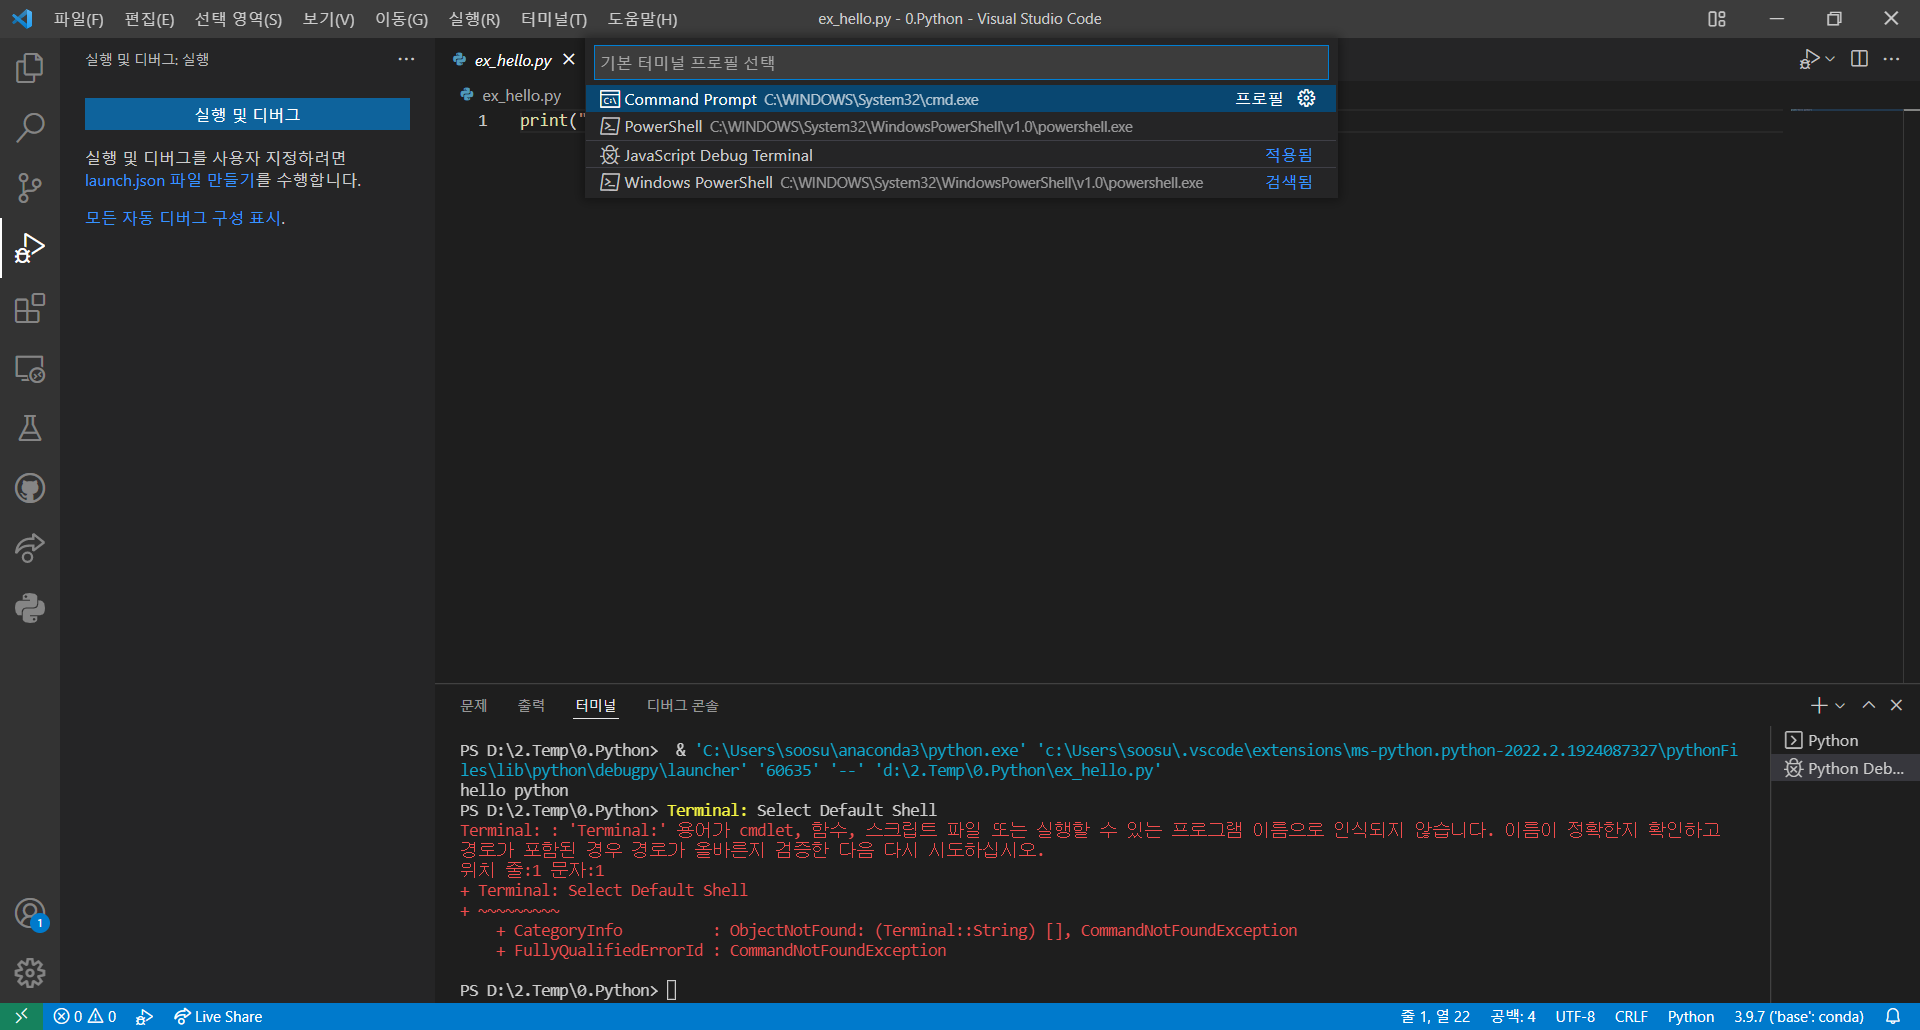The height and width of the screenshot is (1030, 1920).
Task: Configure Command Prompt profile gear icon
Action: 1306,98
